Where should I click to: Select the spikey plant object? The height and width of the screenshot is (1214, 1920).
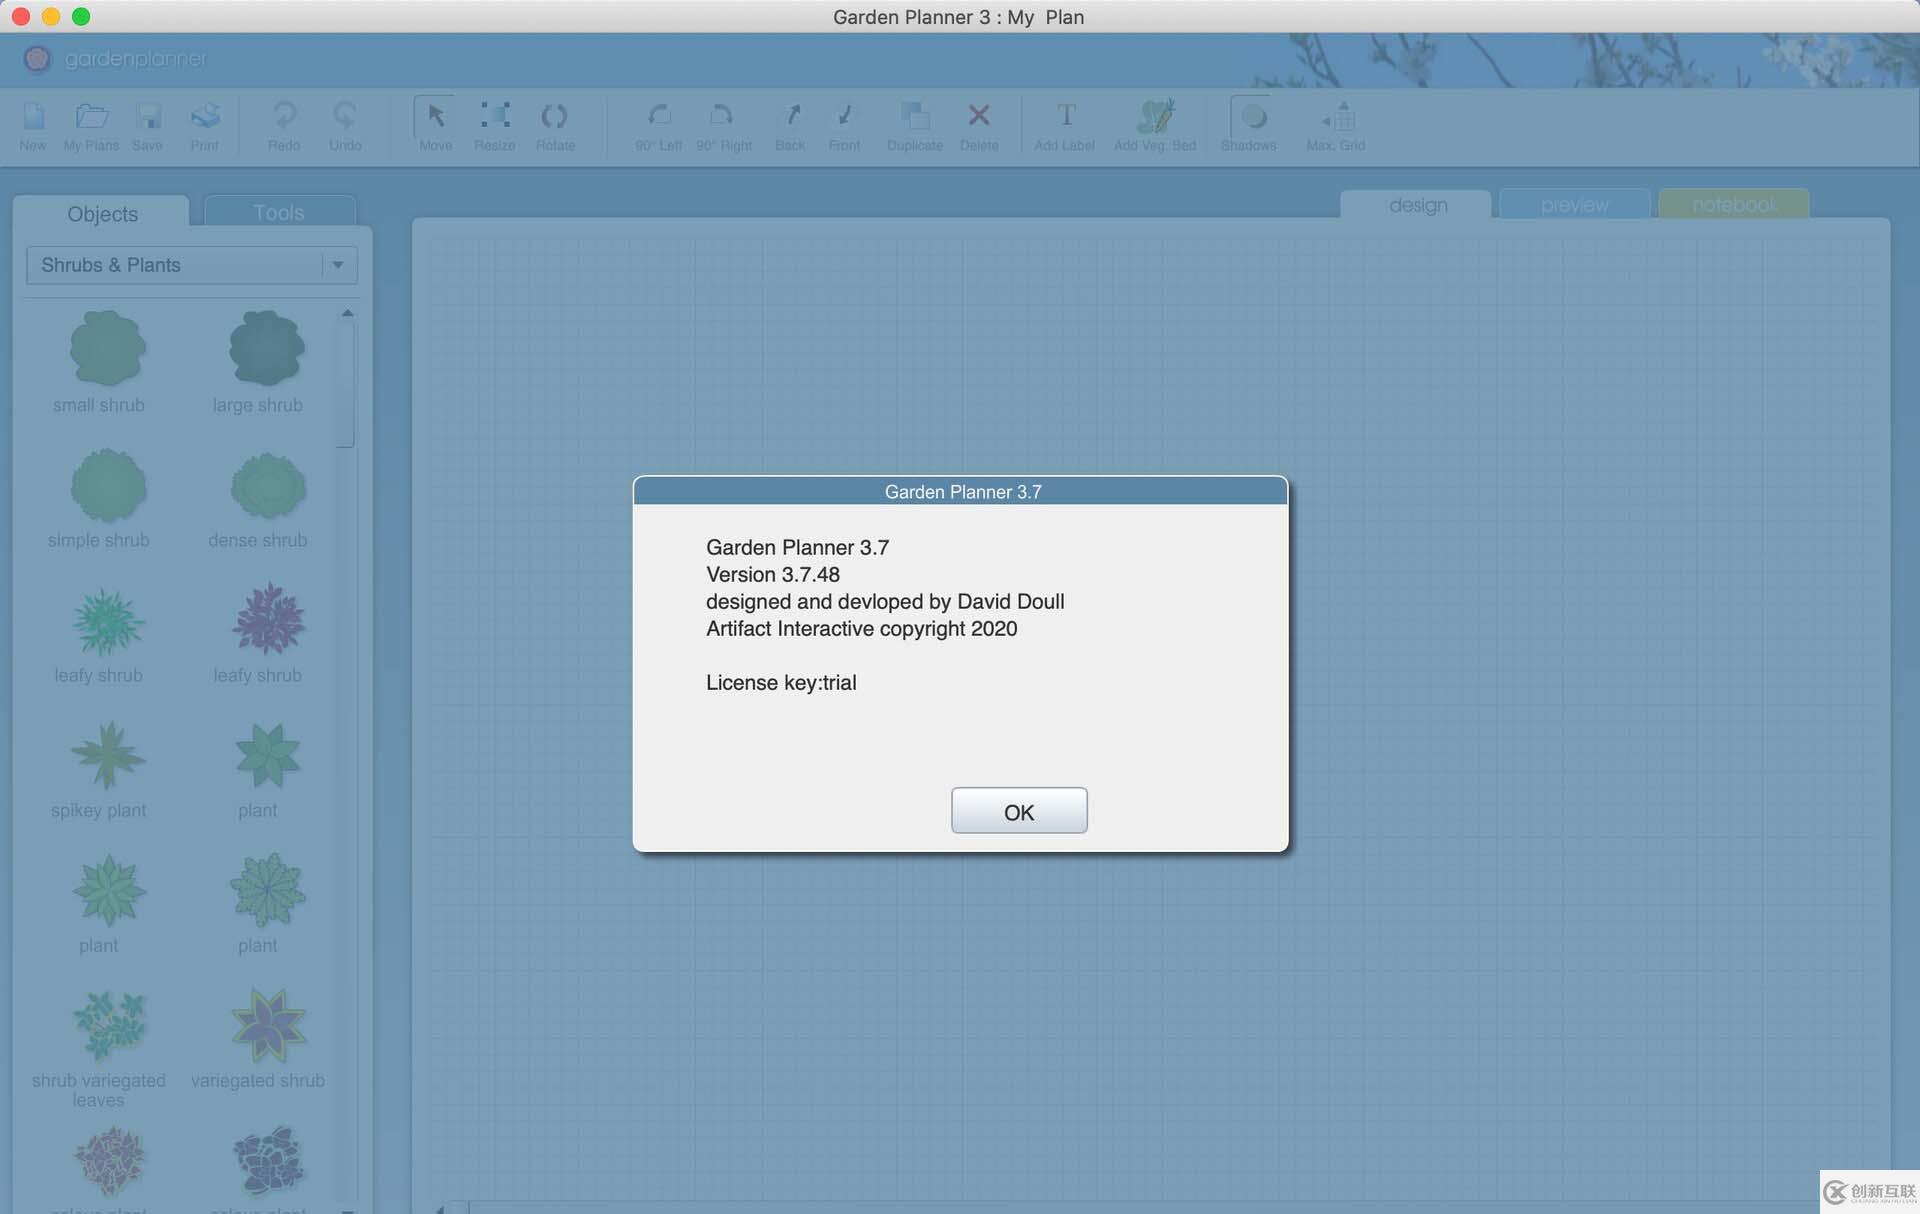click(107, 756)
